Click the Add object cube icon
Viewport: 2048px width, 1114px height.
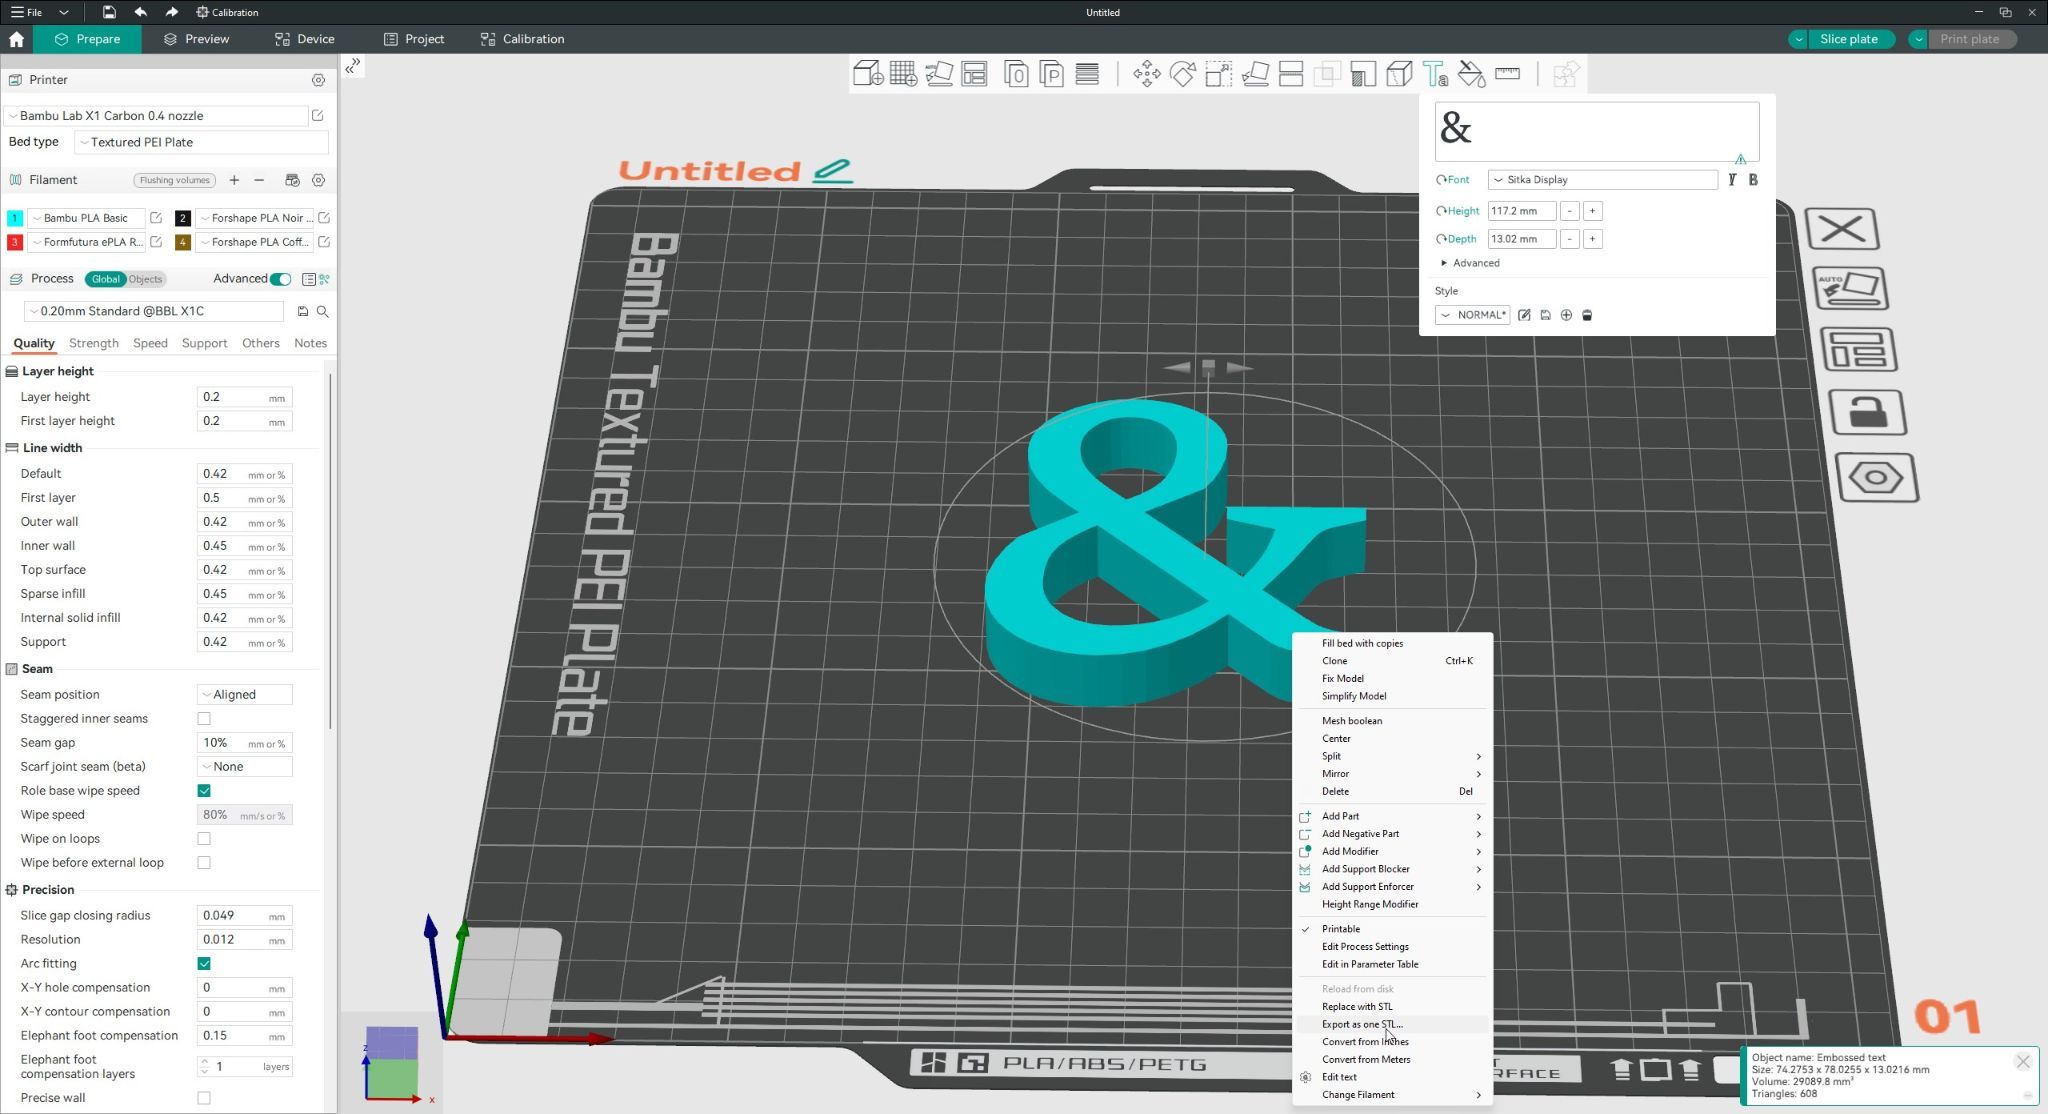pyautogui.click(x=867, y=74)
